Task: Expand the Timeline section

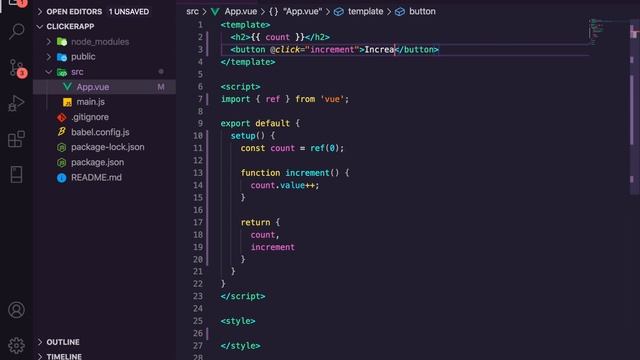Action: click(40, 356)
